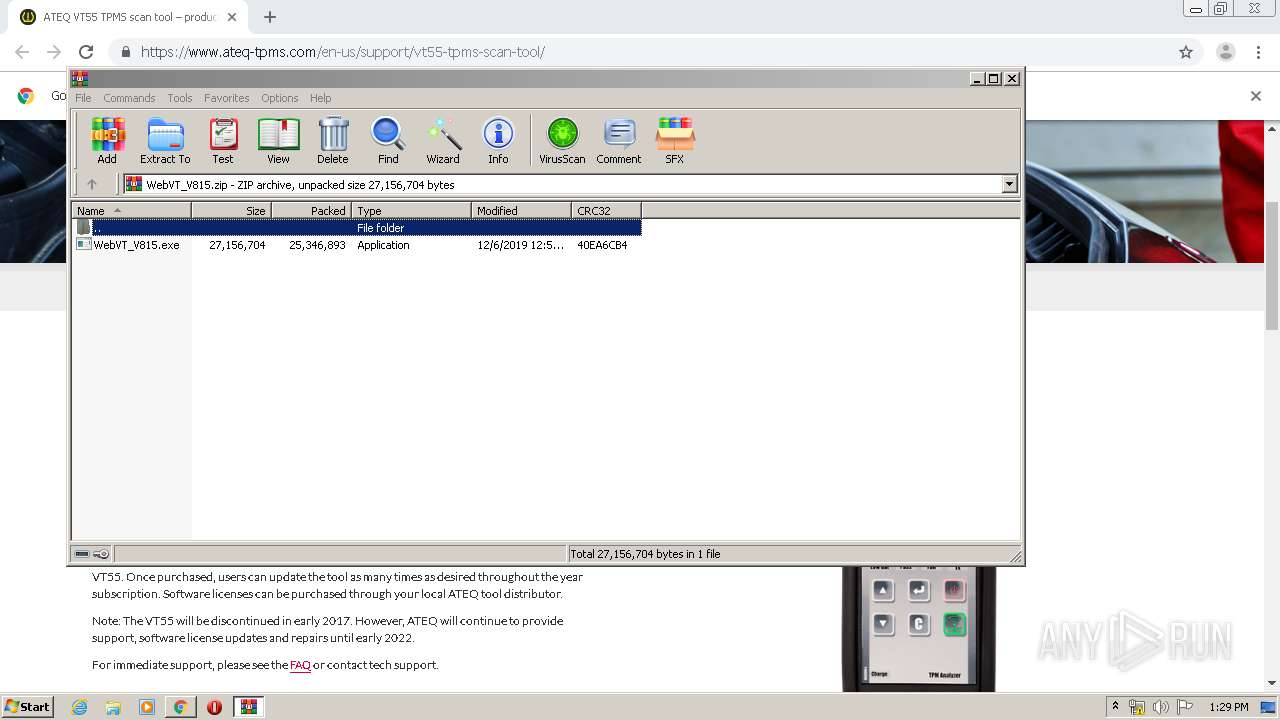1280x720 pixels.
Task: Sort by Size column header
Action: pos(231,211)
